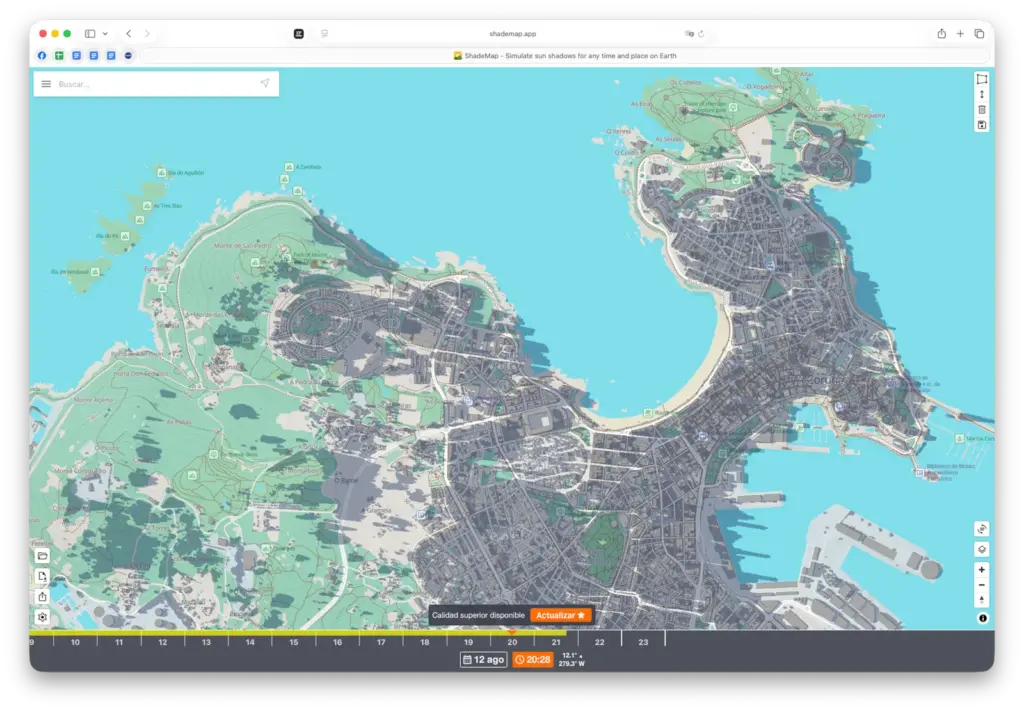The height and width of the screenshot is (711, 1024).
Task: Jump timeline to hour 16
Action: [x=338, y=642]
